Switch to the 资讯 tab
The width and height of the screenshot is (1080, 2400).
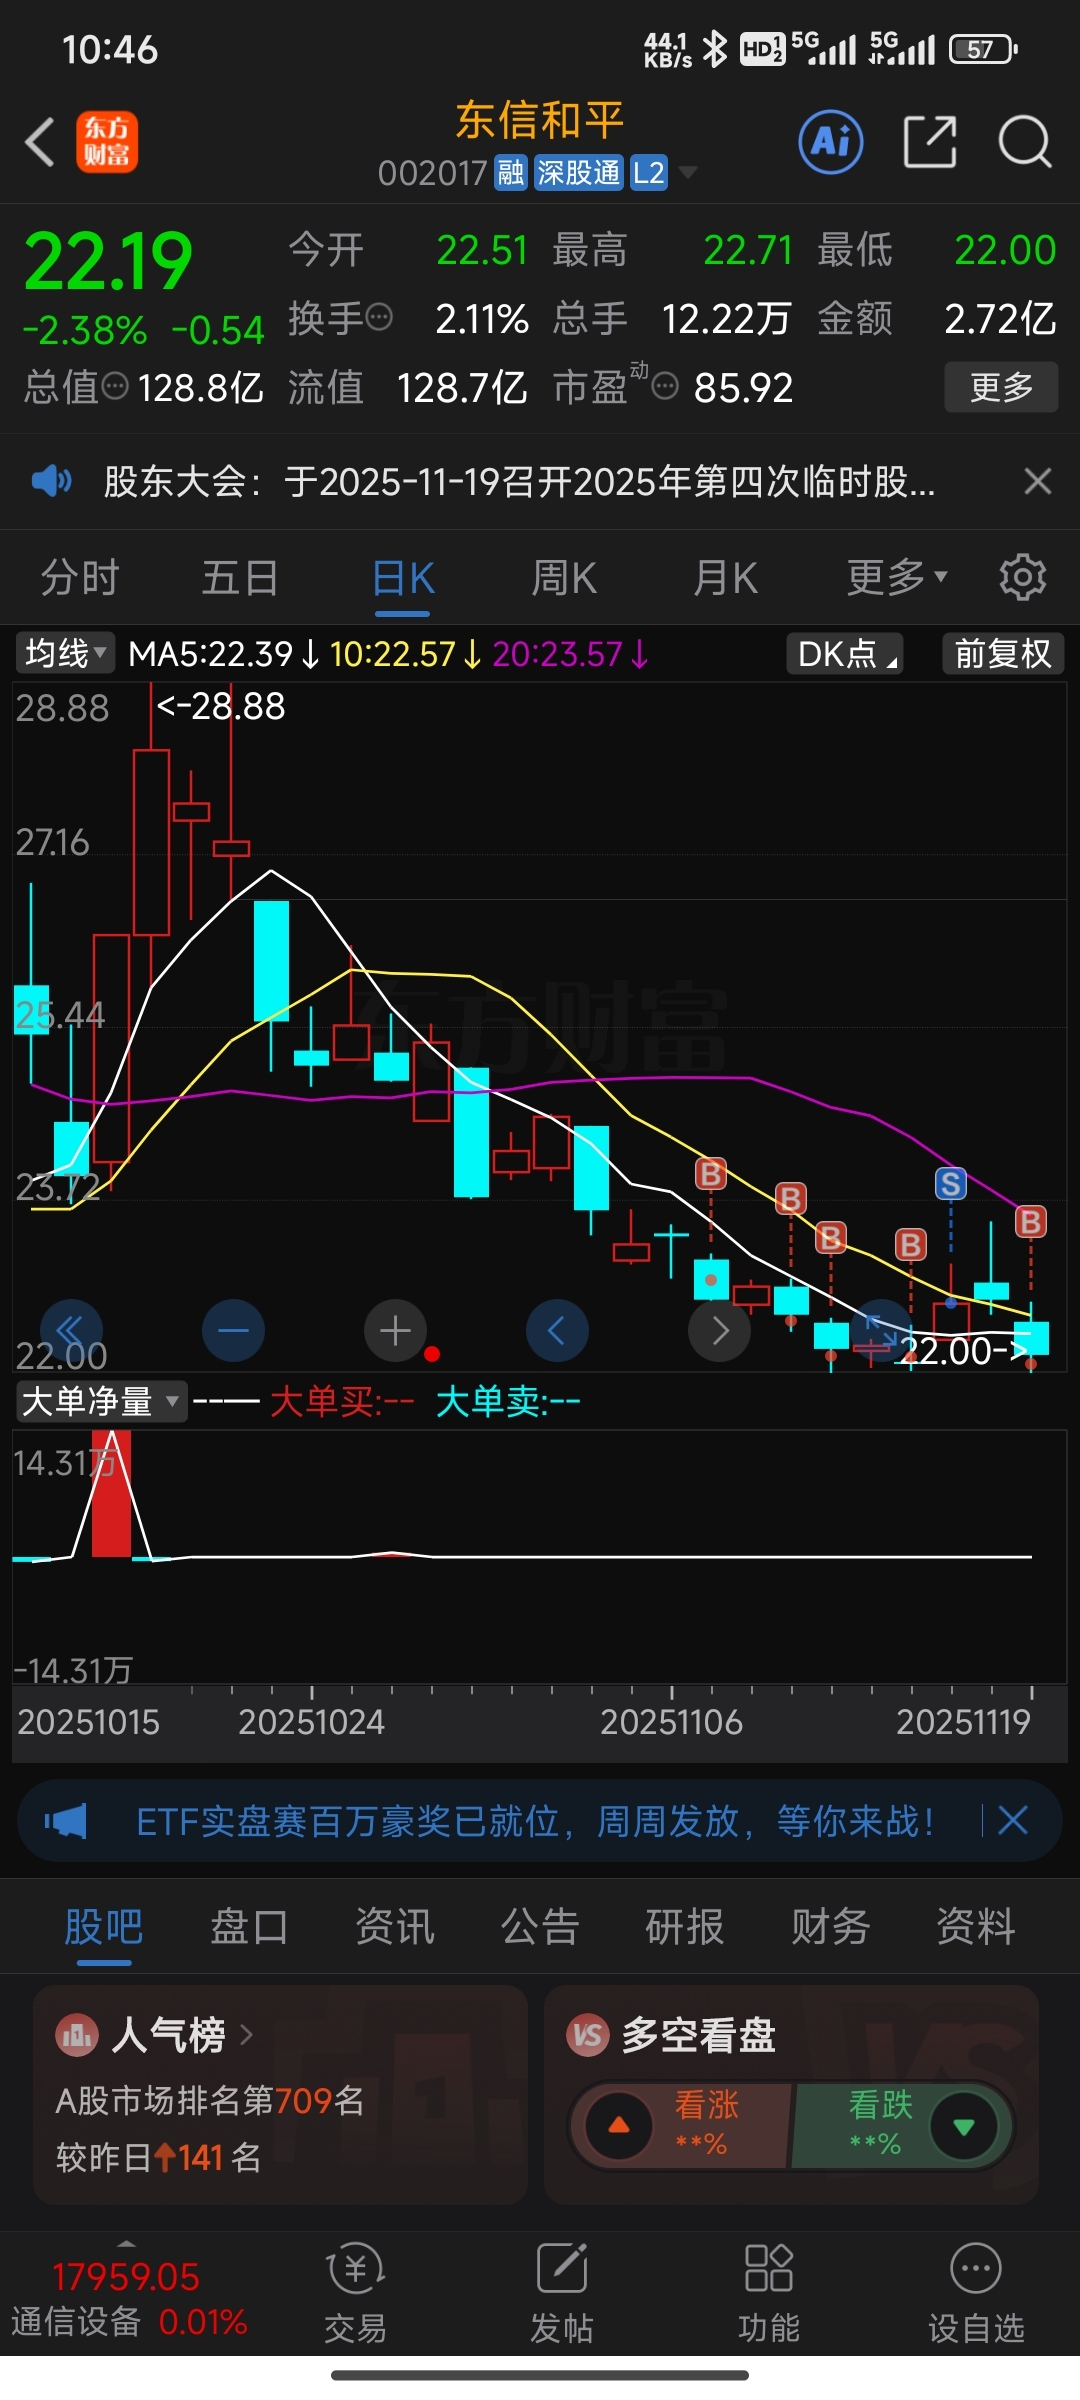395,1926
